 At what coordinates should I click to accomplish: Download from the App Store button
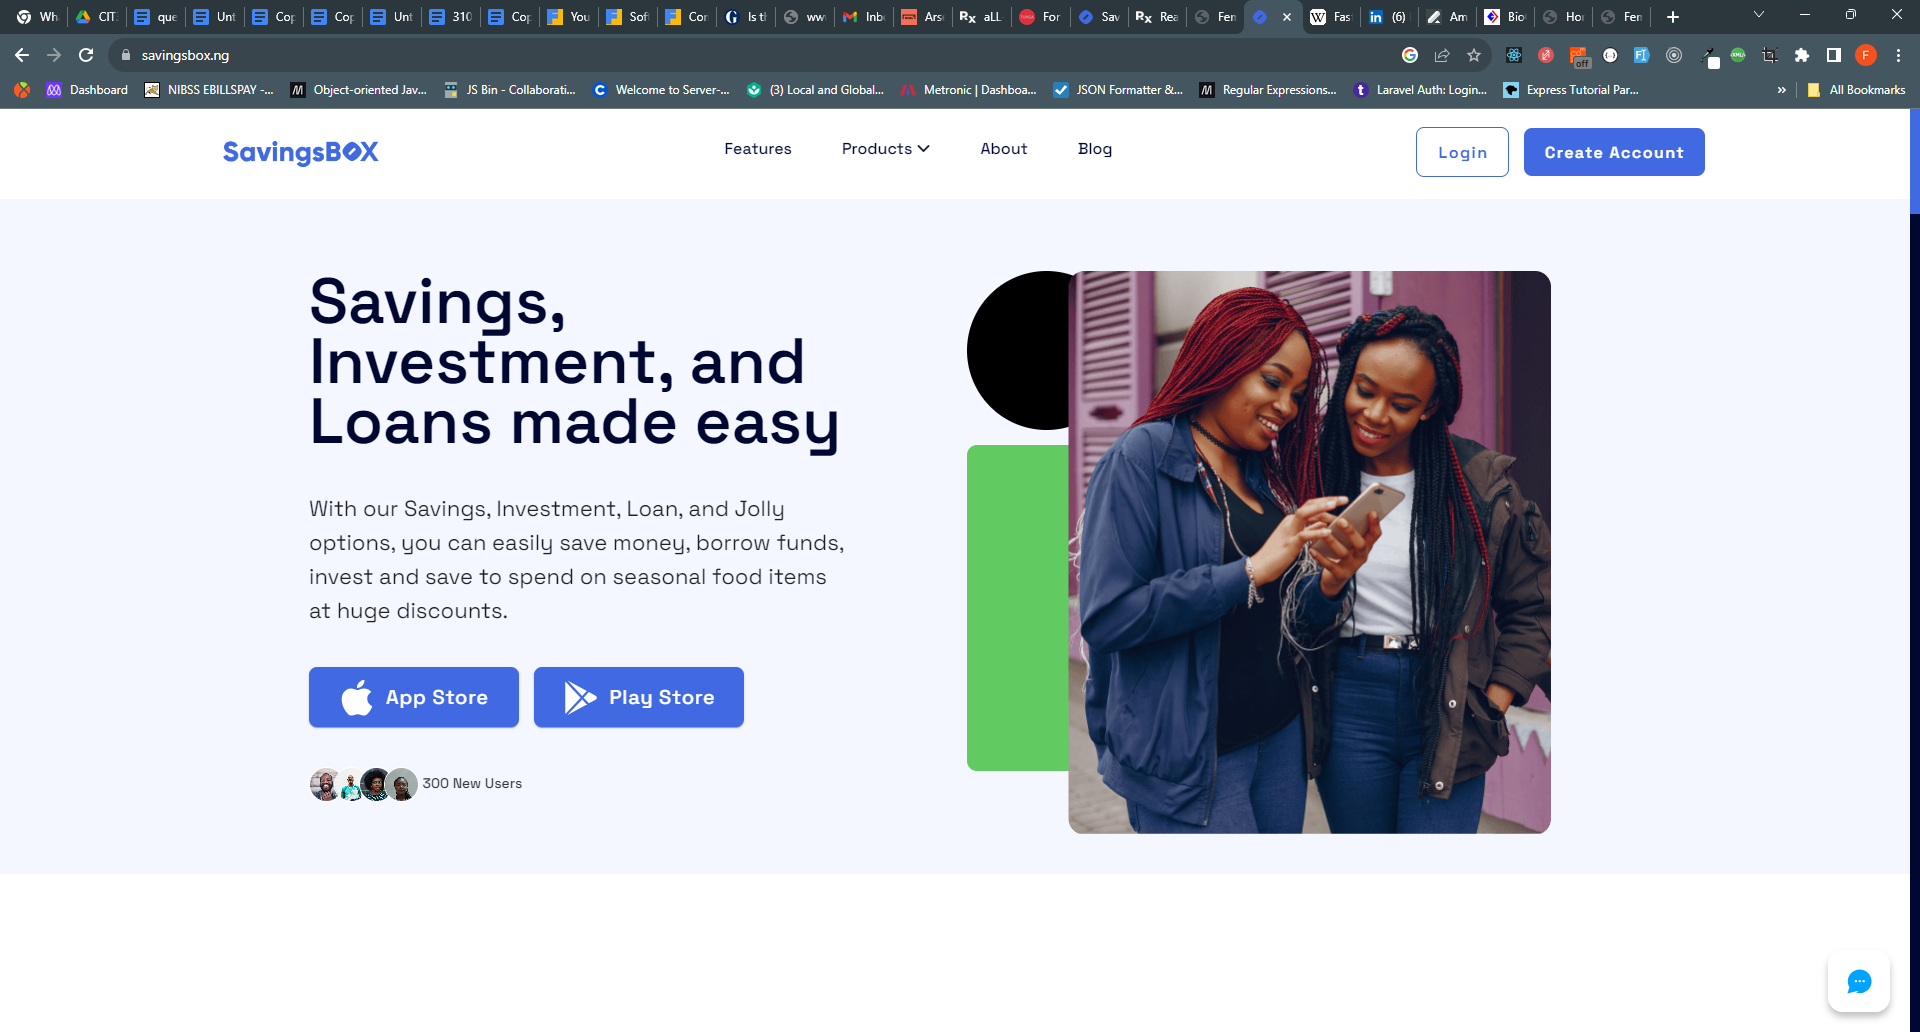click(414, 697)
